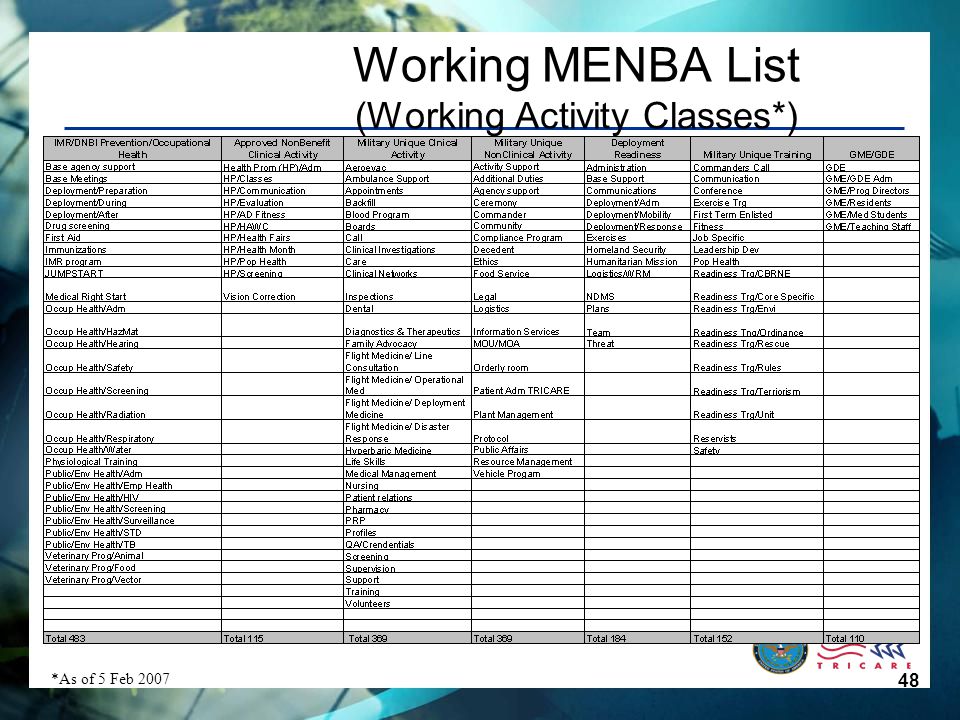The width and height of the screenshot is (960, 720).
Task: Select the 'Additional Duties' cell
Action: click(528, 179)
